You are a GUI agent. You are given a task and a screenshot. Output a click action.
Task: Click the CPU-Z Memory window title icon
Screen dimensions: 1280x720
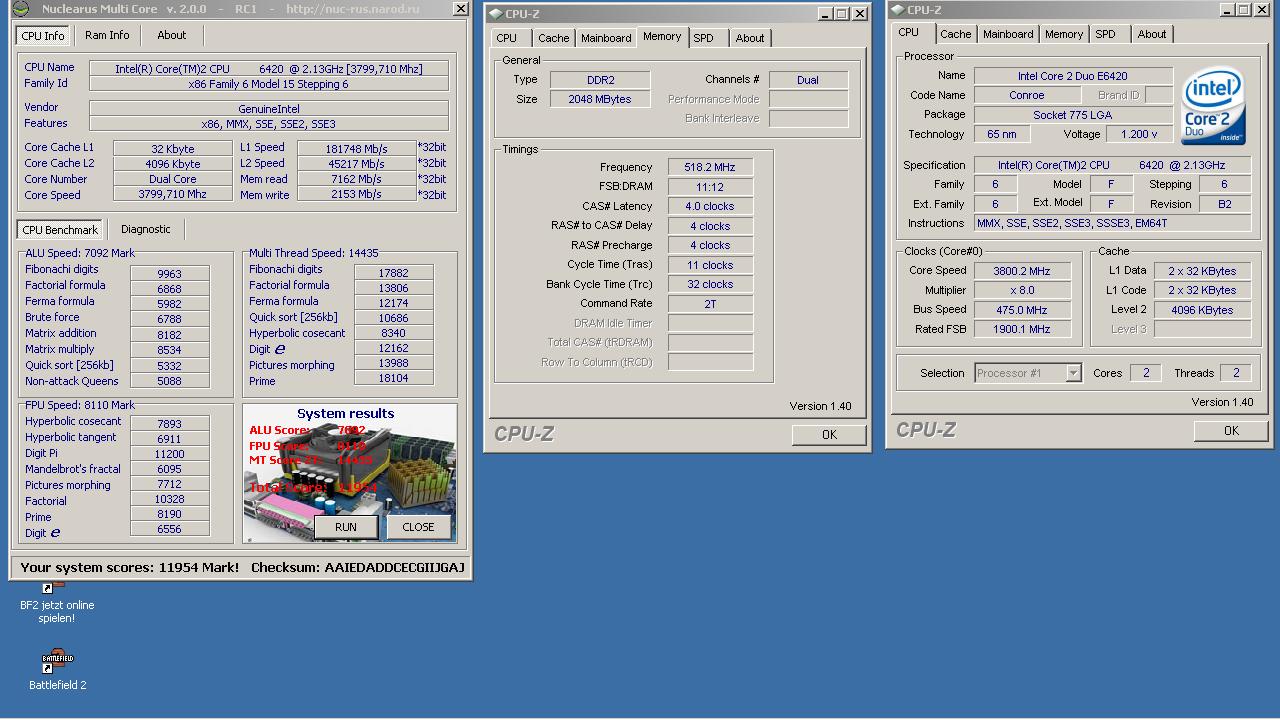(496, 14)
